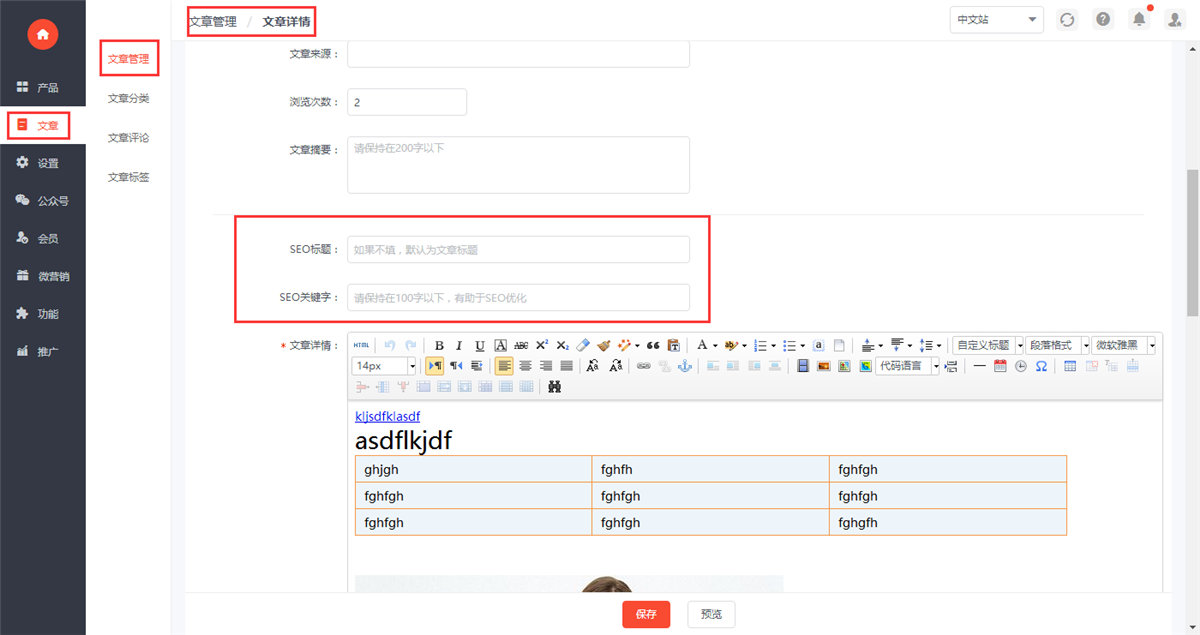Go to 文章分类 submenu

[x=128, y=98]
